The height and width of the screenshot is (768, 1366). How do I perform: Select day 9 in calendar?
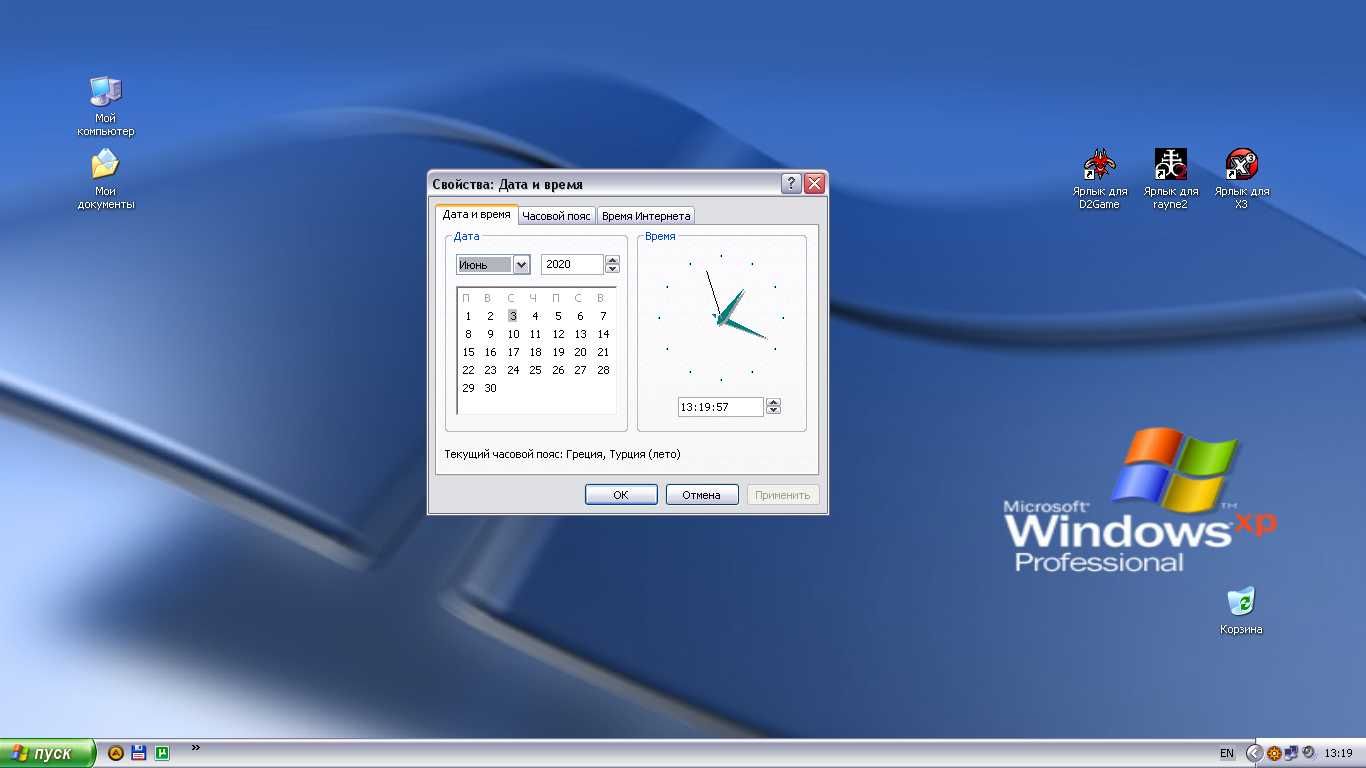pos(490,334)
